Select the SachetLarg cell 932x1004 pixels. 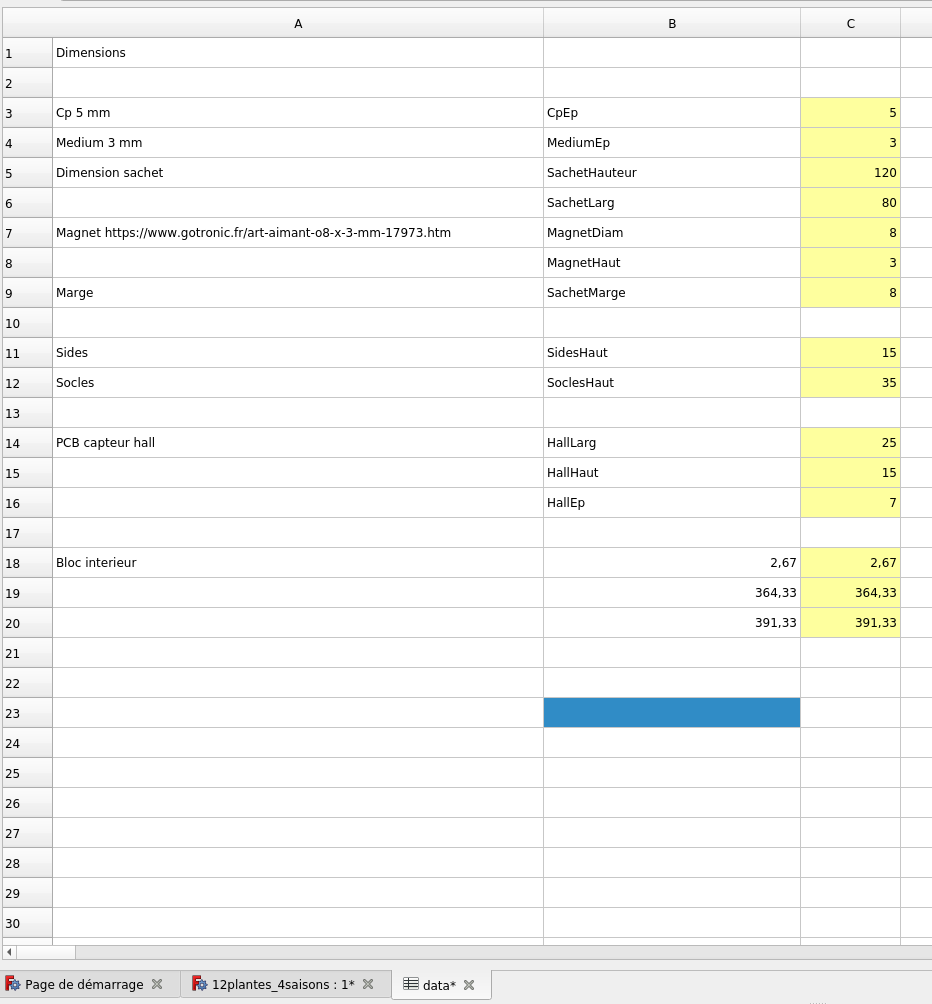click(671, 203)
